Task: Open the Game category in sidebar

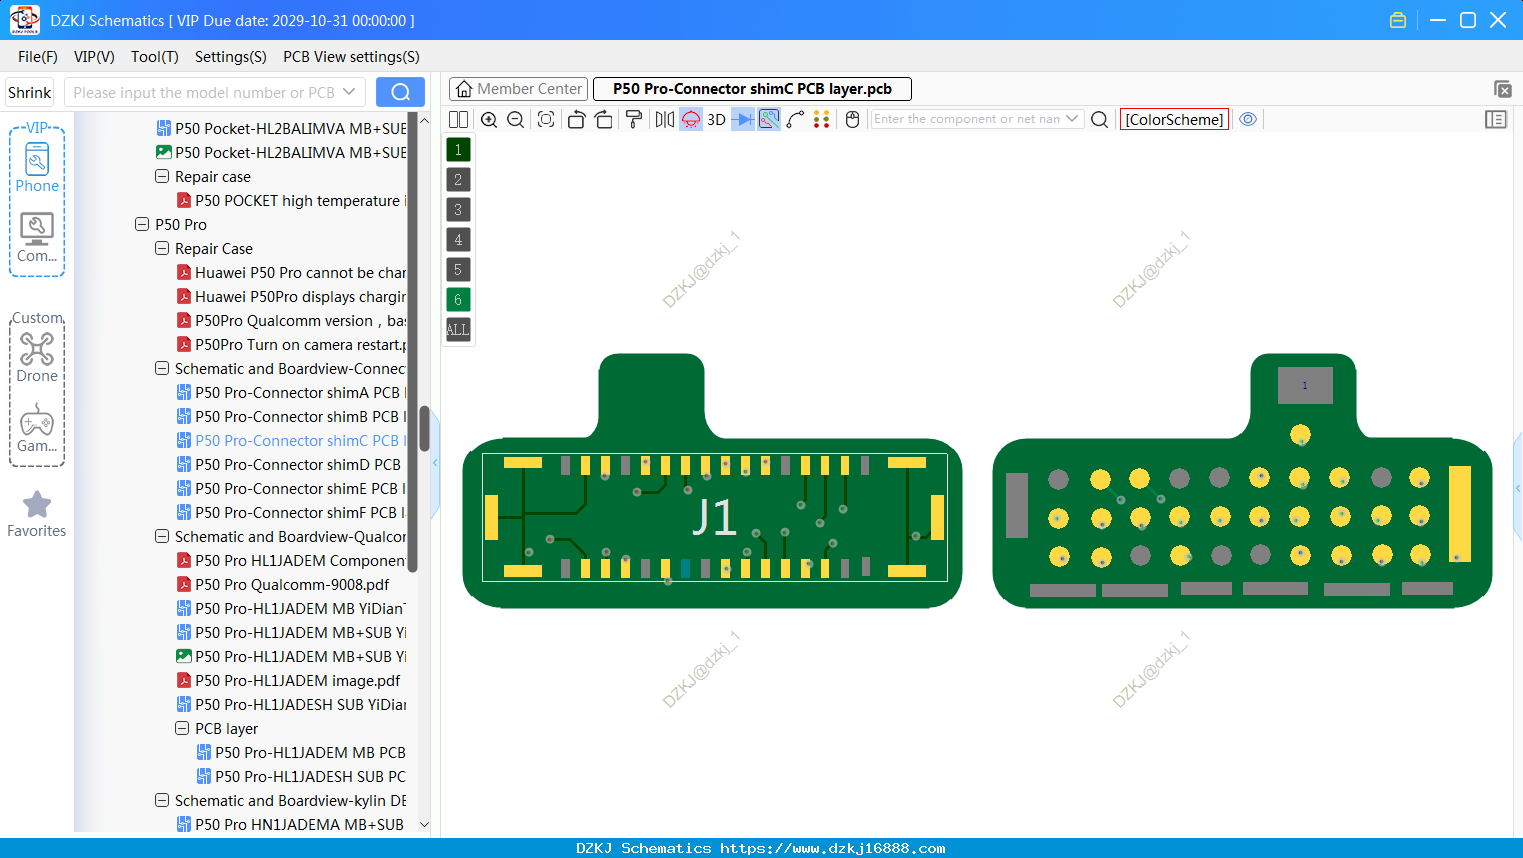Action: 37,428
